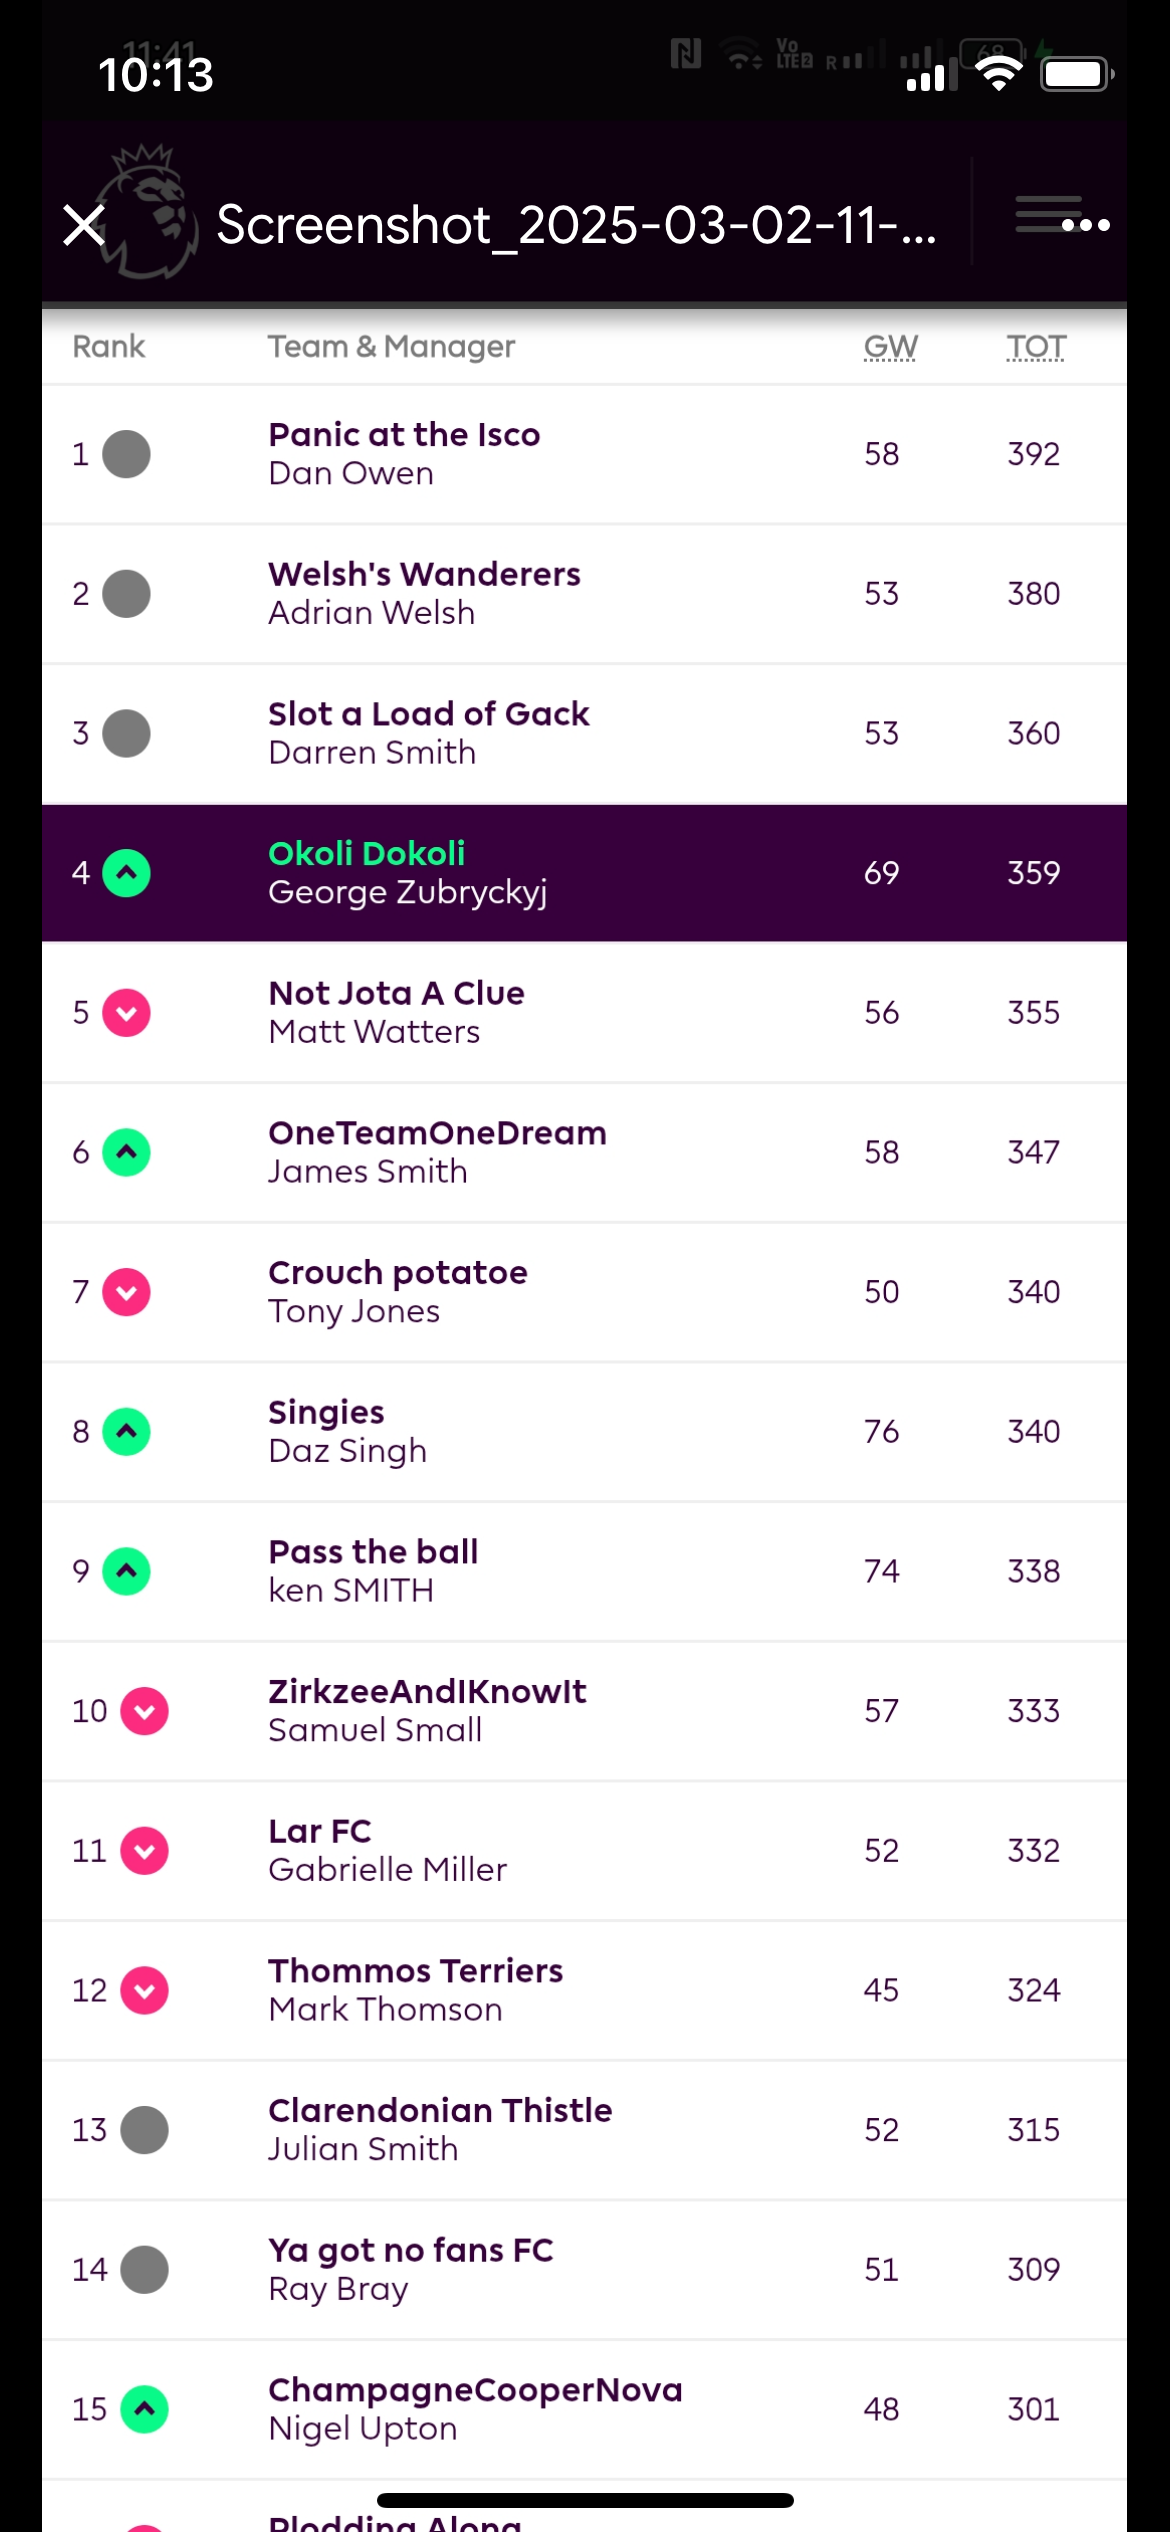The height and width of the screenshot is (2532, 1170).
Task: Tap the green up arrow beside OneTeamOneDream
Action: pos(127,1152)
